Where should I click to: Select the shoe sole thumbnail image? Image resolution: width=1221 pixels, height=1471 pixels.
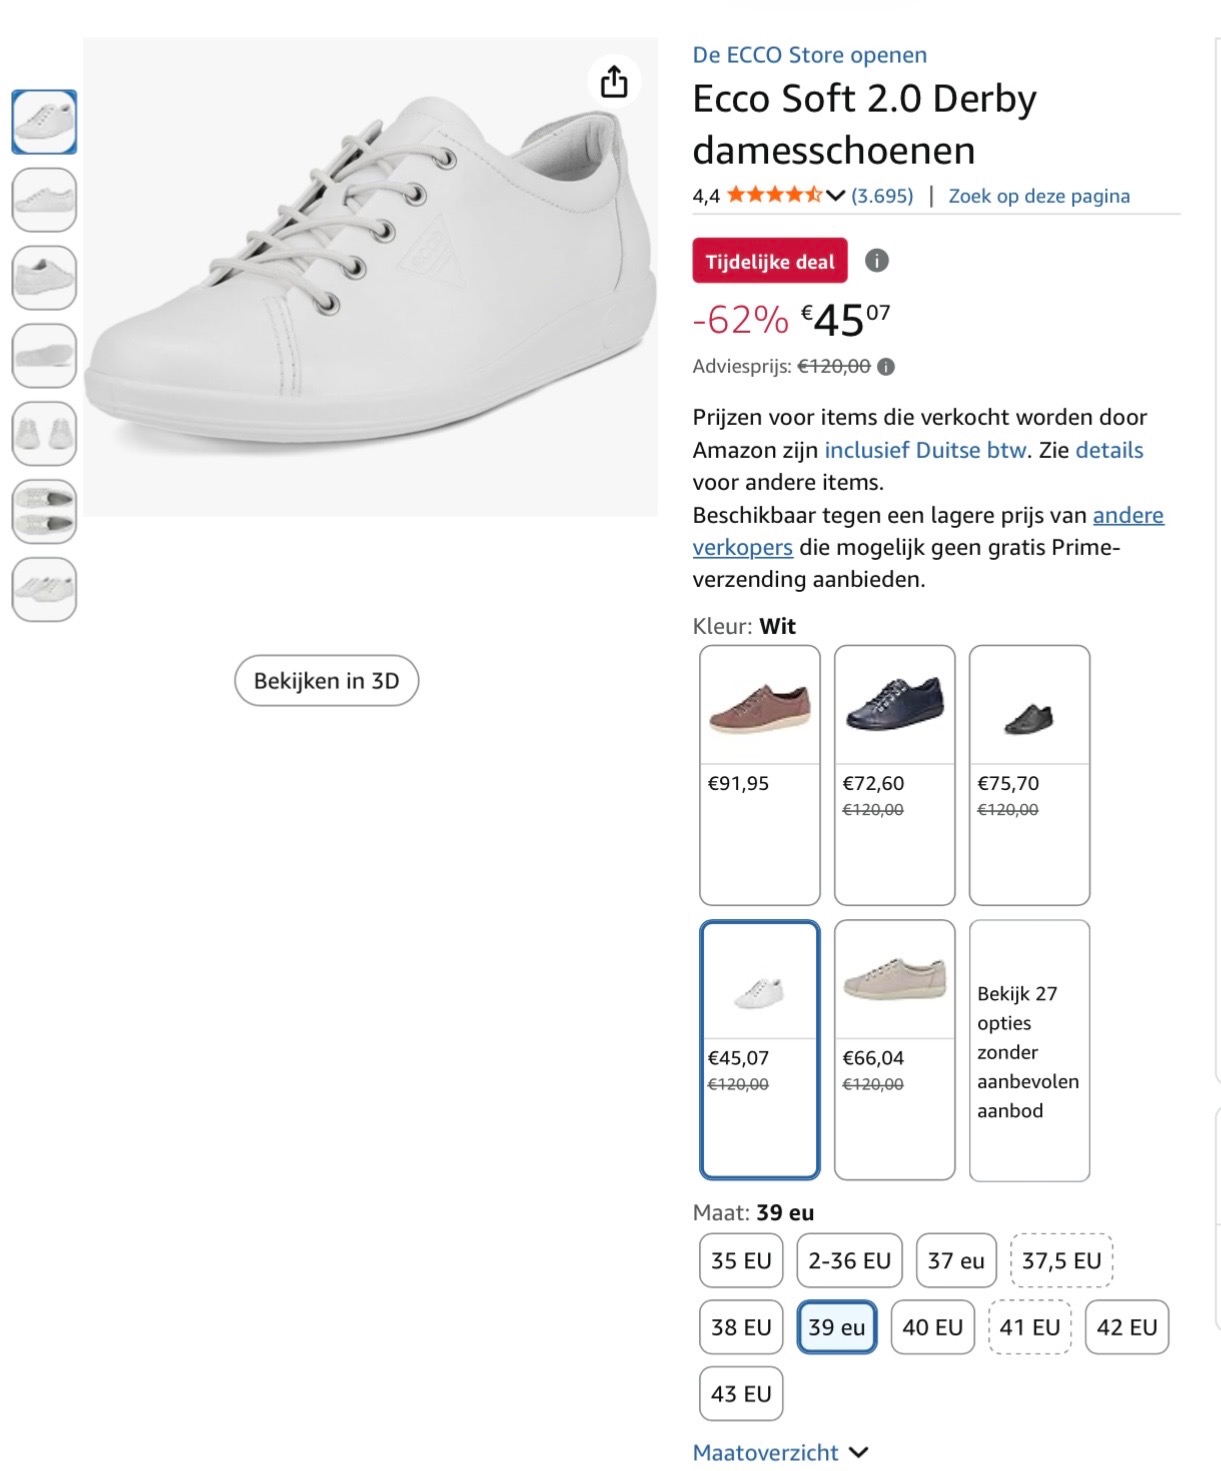tap(44, 355)
